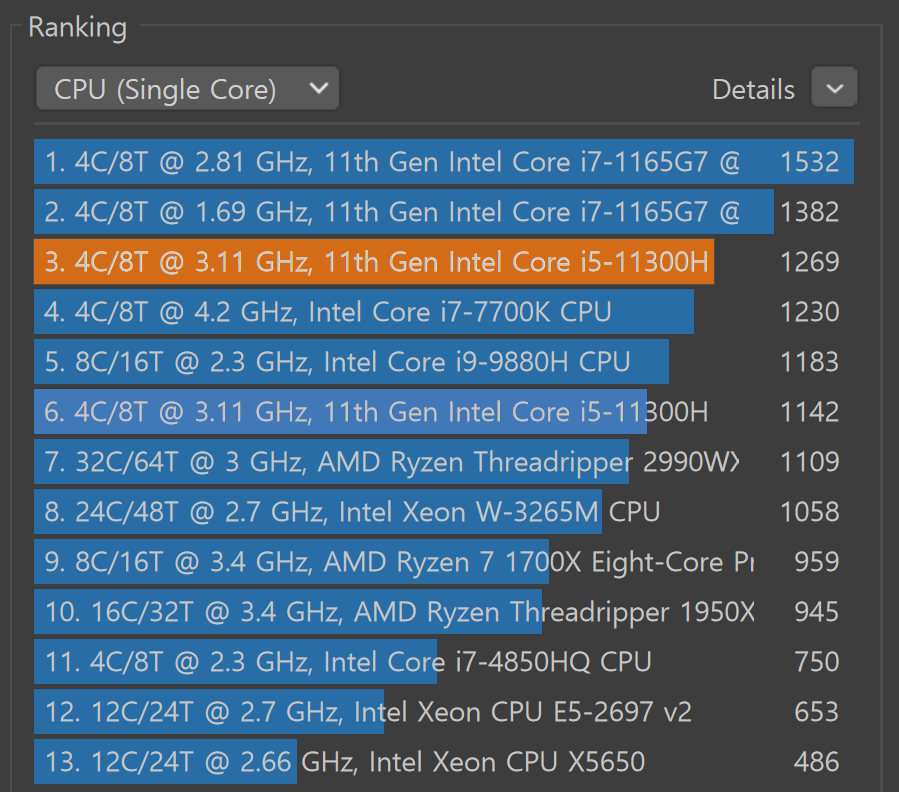Click the score 945

[x=816, y=611]
